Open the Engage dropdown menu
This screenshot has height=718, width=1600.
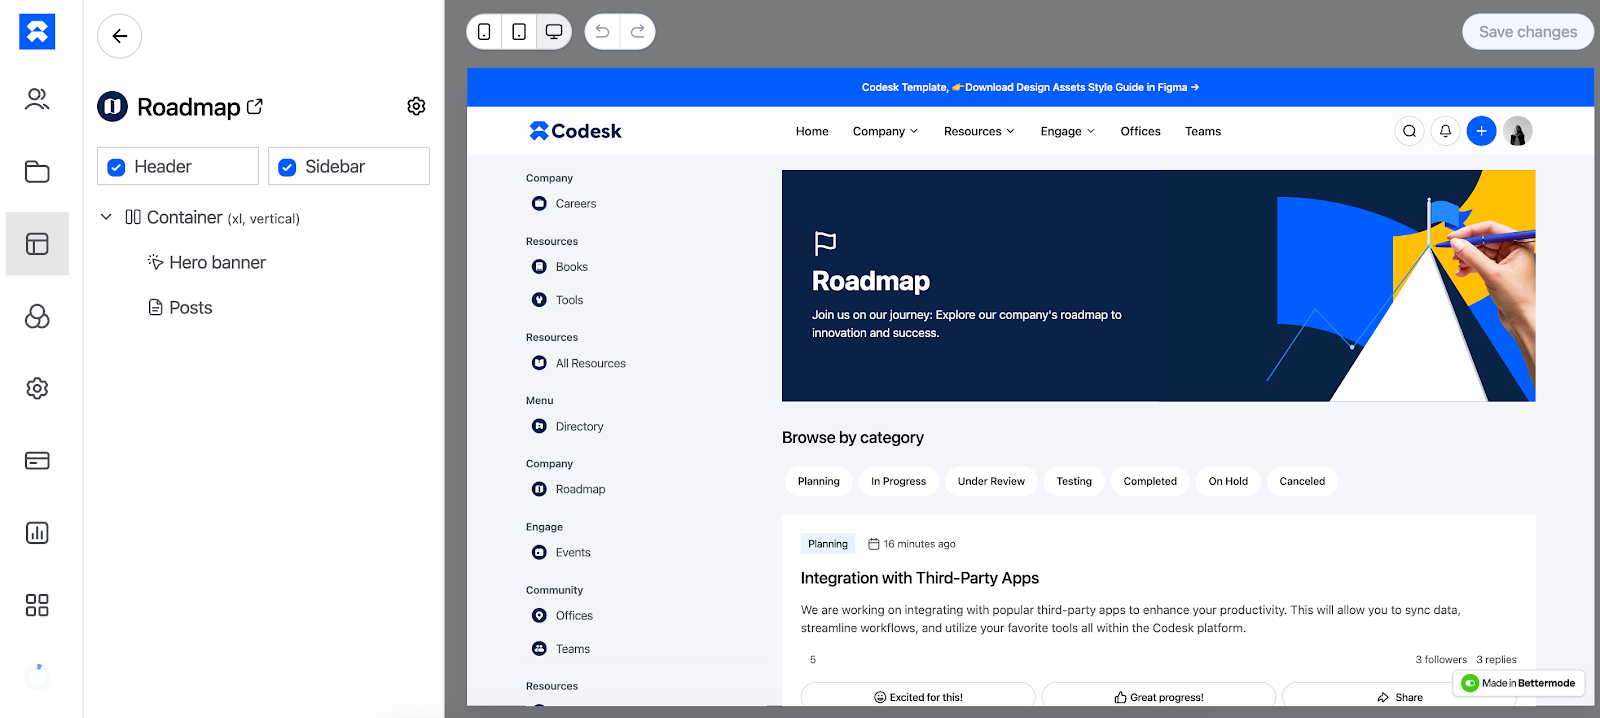(x=1067, y=131)
